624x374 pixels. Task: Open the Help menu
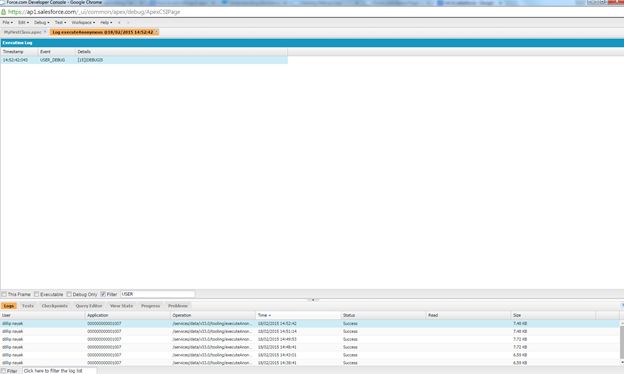[x=106, y=23]
